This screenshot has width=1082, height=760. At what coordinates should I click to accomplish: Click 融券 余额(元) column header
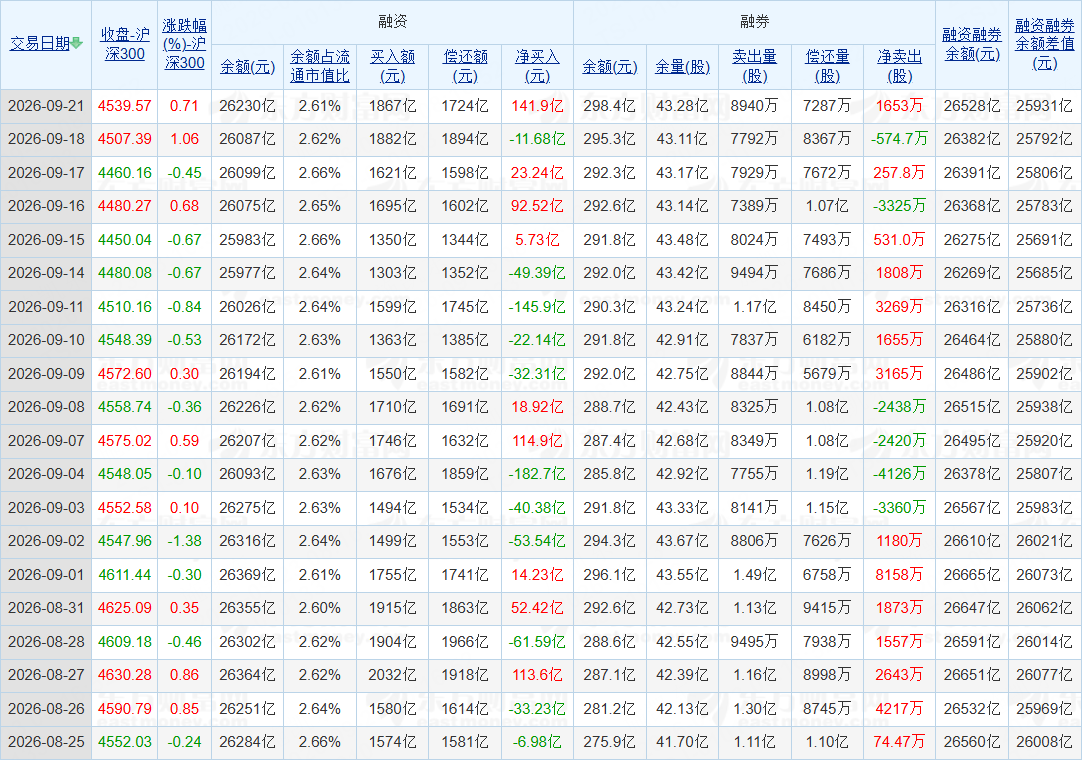click(610, 67)
